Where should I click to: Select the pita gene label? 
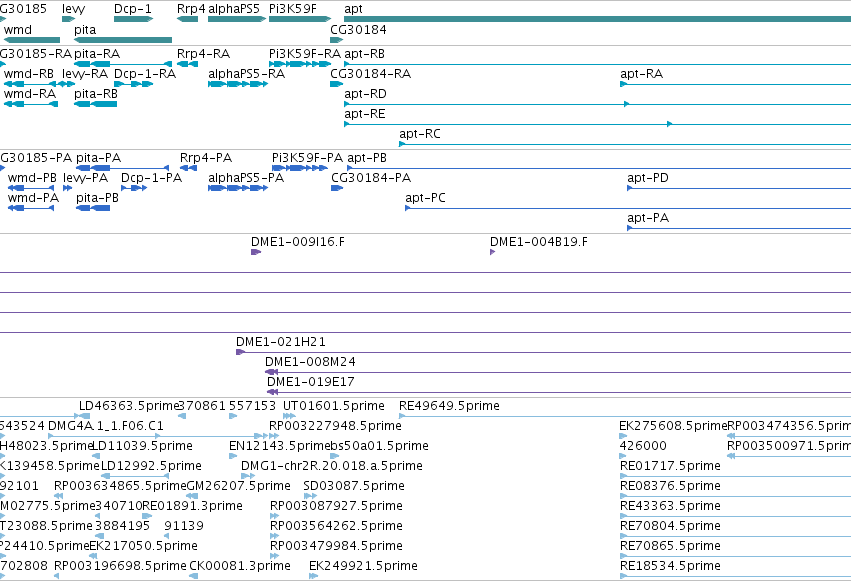pyautogui.click(x=85, y=30)
